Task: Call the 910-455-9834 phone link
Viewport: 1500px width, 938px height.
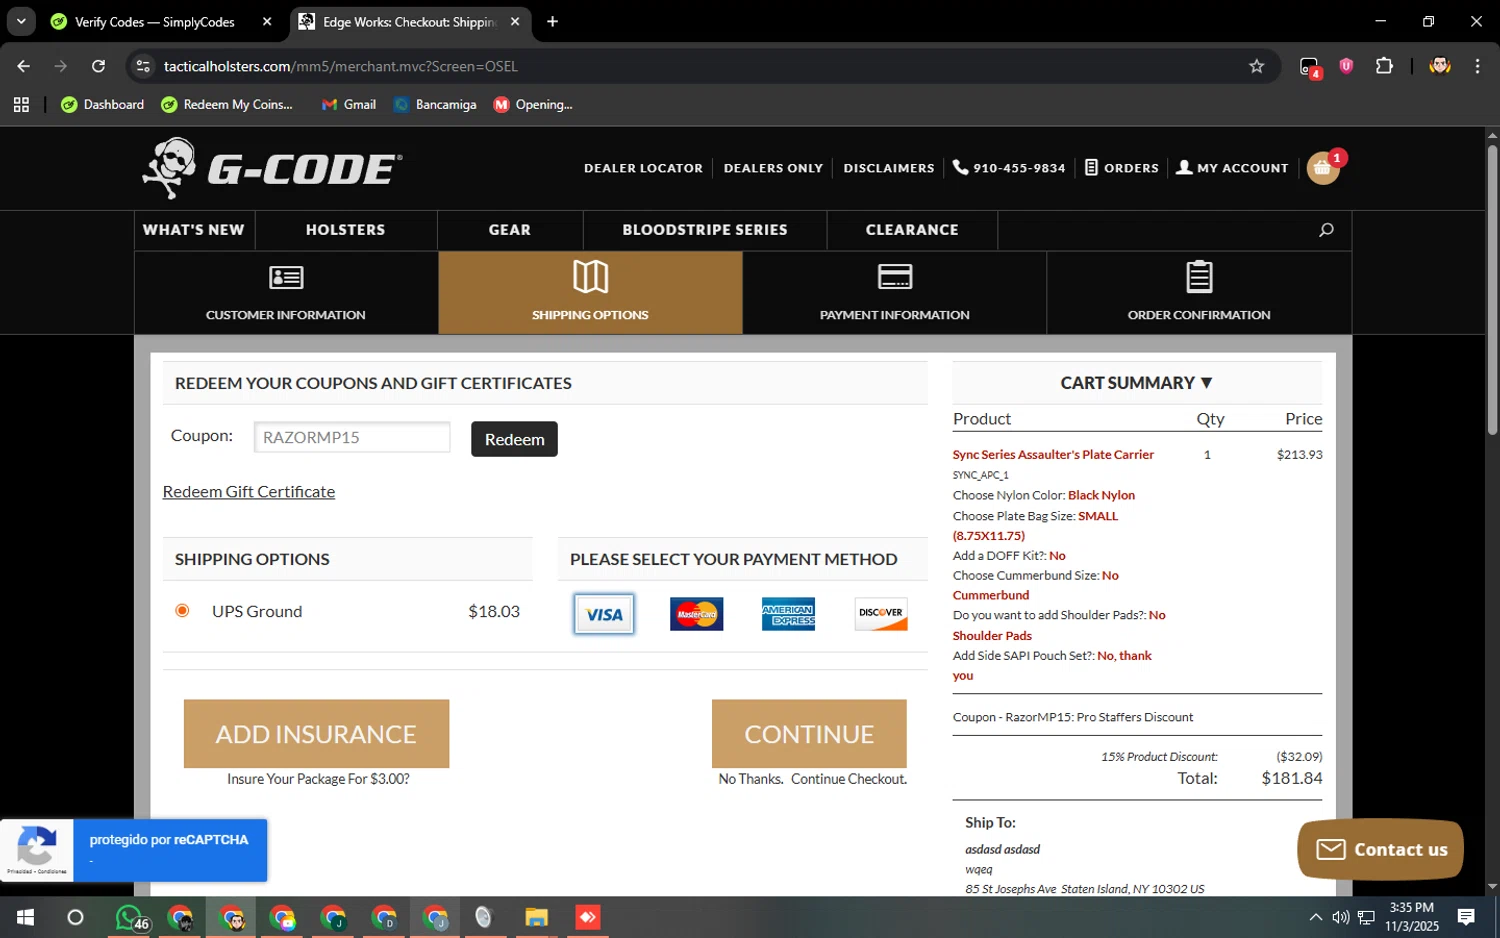Action: 1009,168
